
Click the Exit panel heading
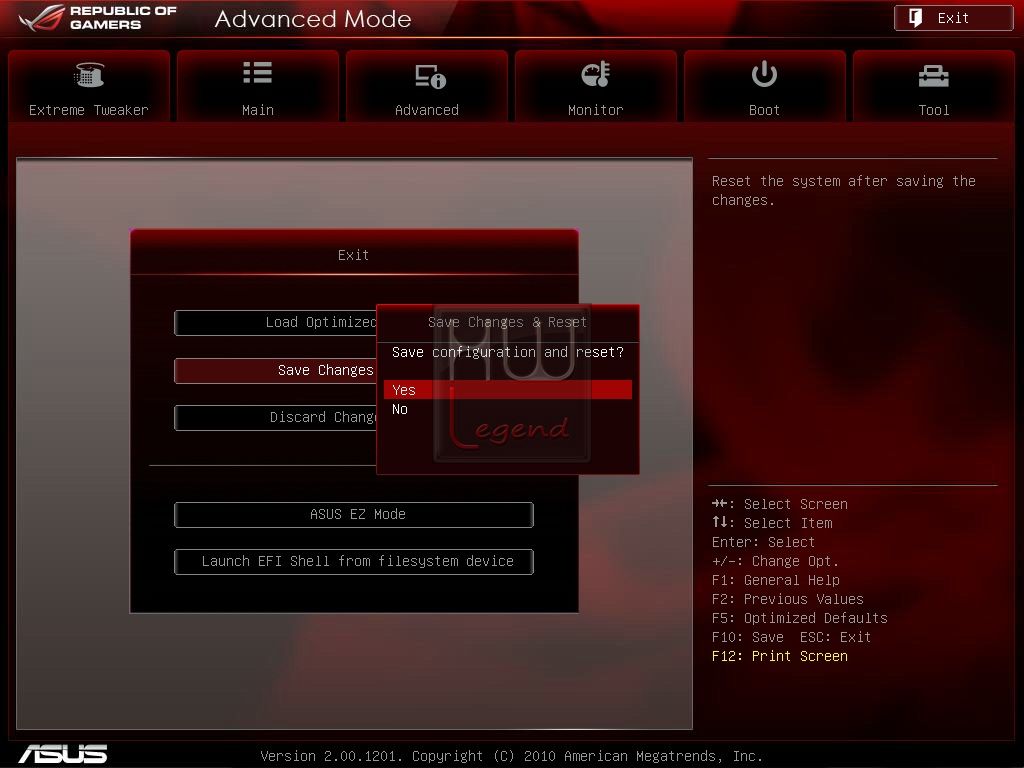[353, 255]
